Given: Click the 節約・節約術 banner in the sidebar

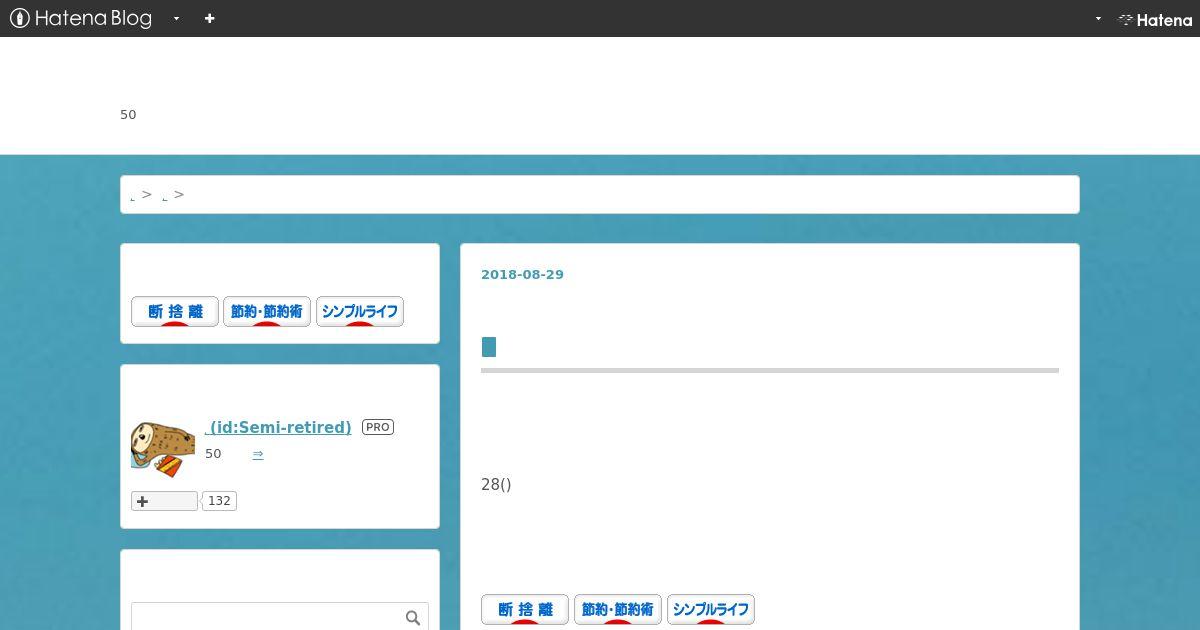Looking at the screenshot, I should click(267, 311).
